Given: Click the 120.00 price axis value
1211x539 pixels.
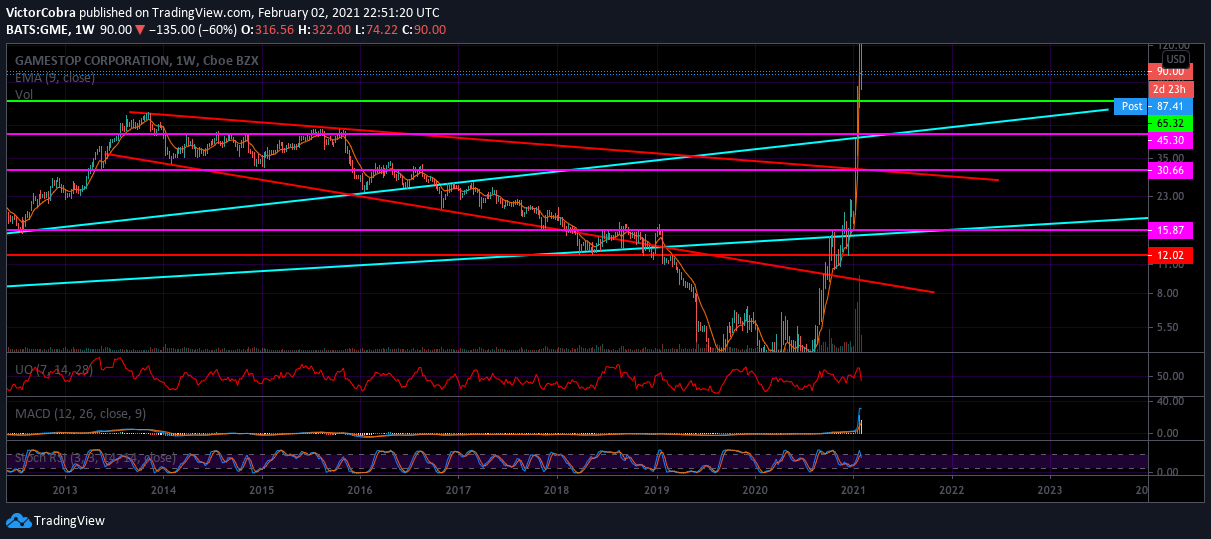Looking at the screenshot, I should tap(1173, 46).
